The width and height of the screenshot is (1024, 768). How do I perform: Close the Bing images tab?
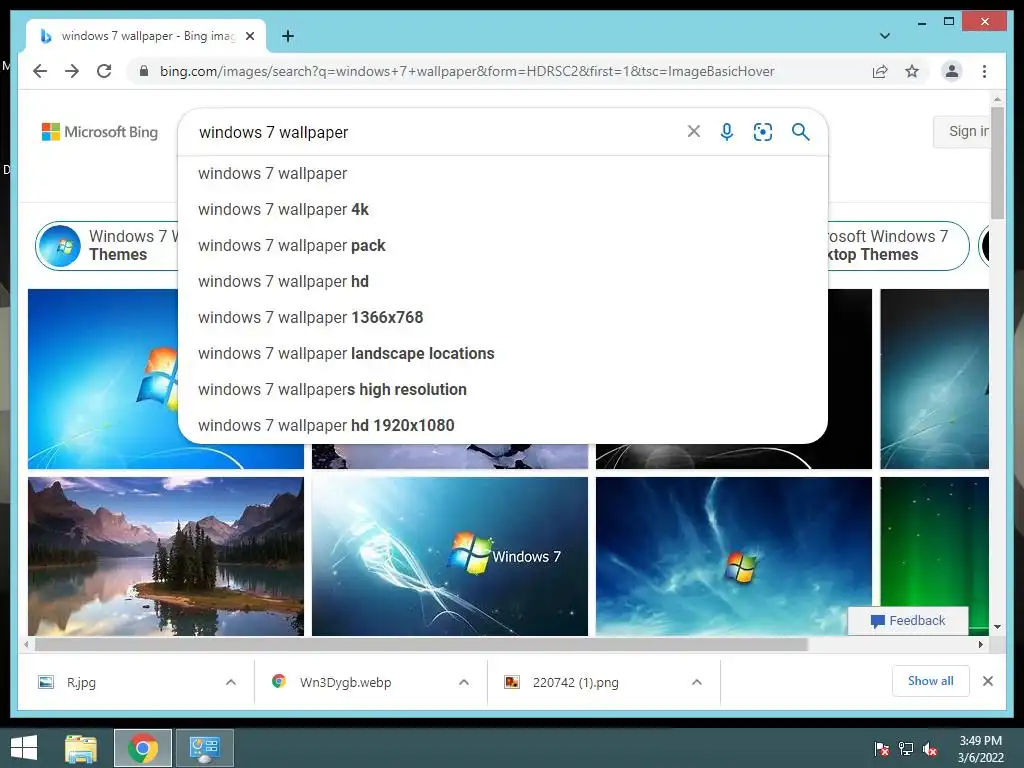click(x=249, y=36)
